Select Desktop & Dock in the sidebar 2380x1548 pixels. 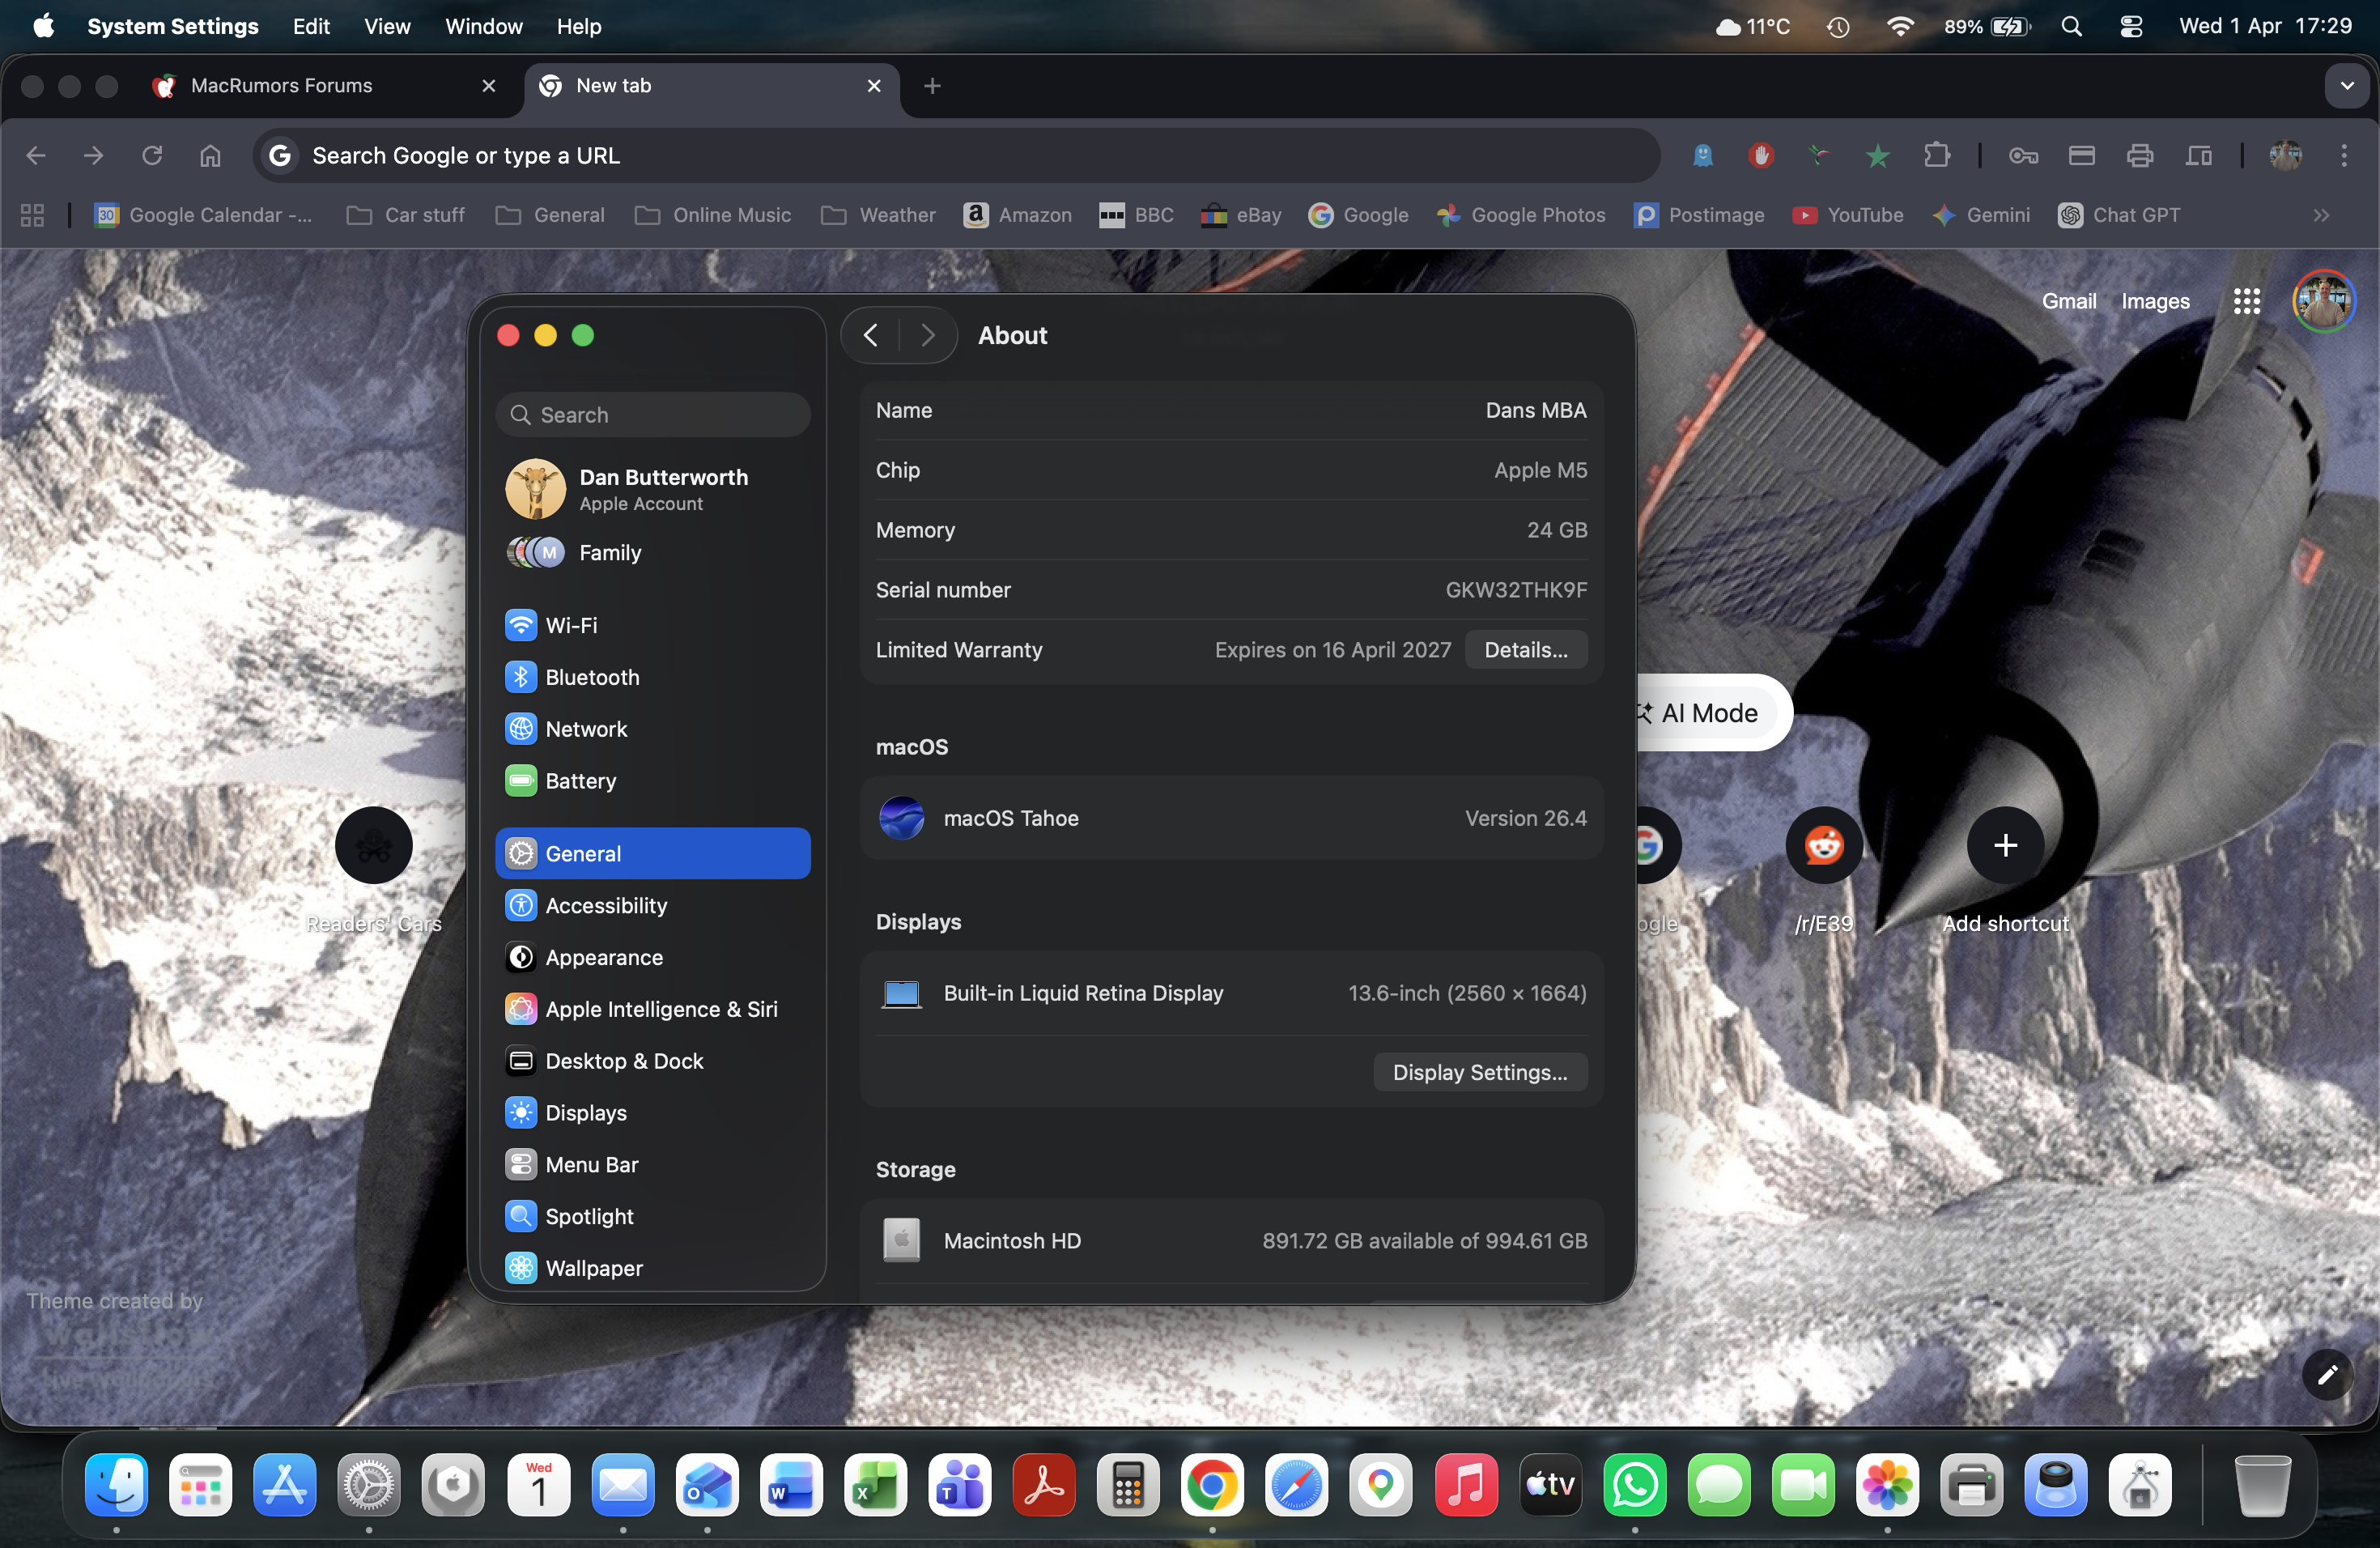(x=652, y=1061)
